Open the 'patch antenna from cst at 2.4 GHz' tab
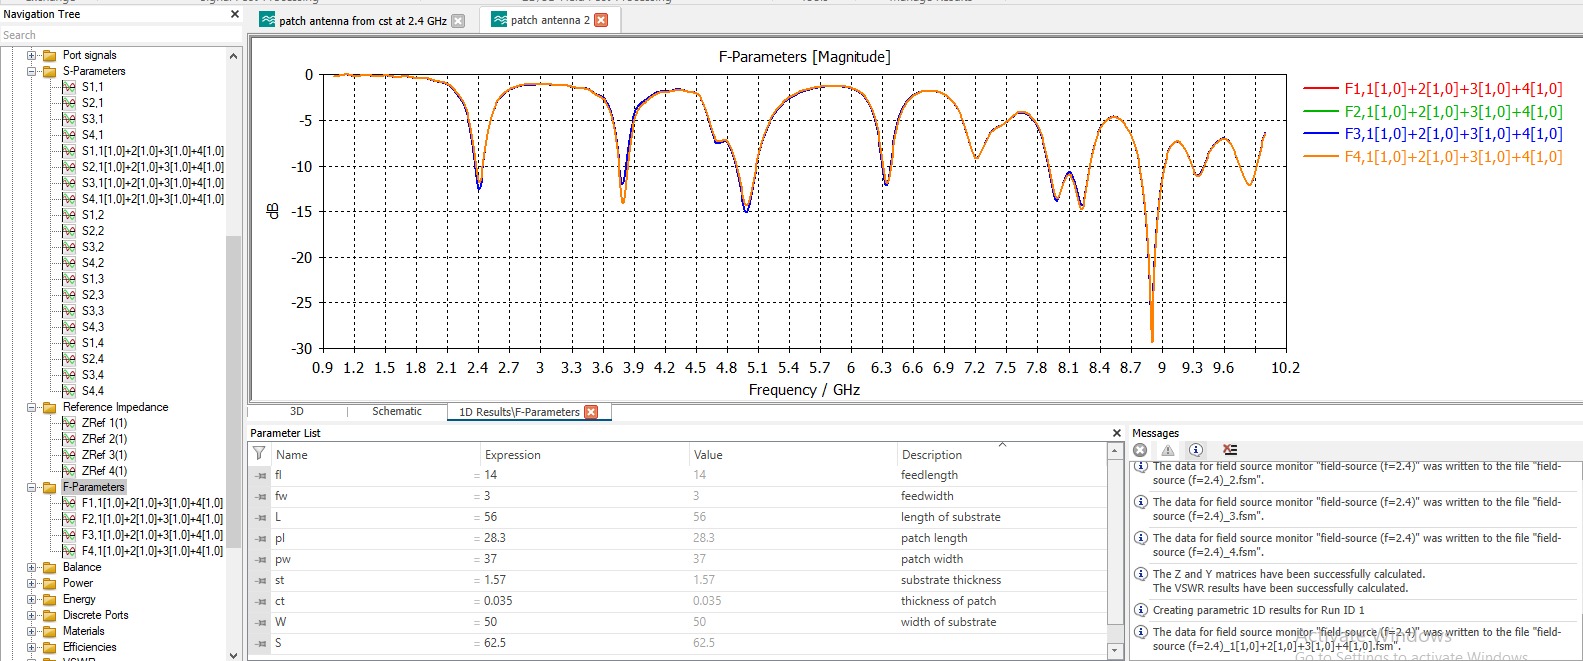 click(x=362, y=21)
